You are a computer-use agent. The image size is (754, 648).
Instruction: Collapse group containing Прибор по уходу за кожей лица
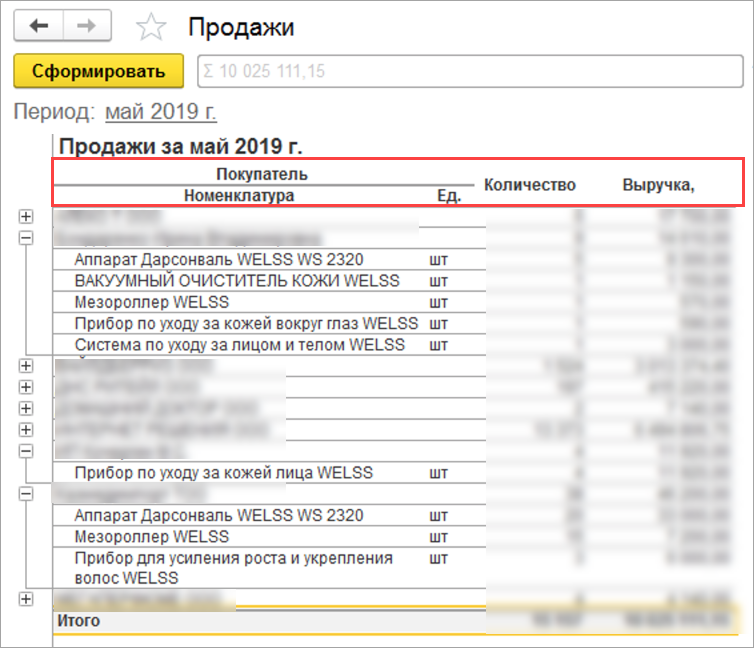tap(26, 451)
